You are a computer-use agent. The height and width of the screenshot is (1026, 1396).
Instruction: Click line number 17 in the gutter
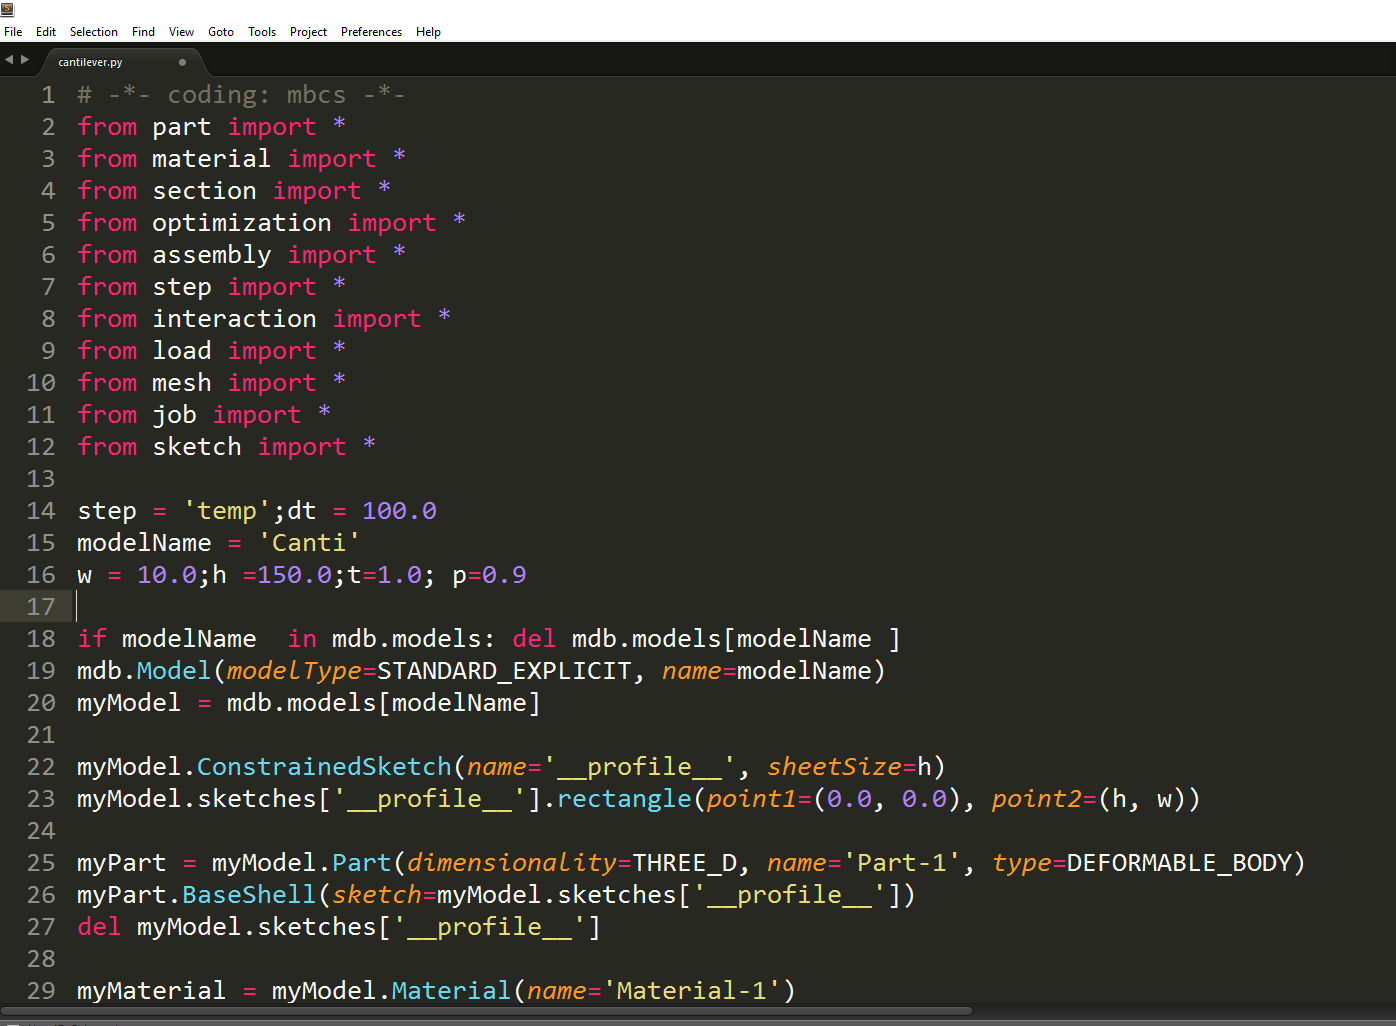41,607
